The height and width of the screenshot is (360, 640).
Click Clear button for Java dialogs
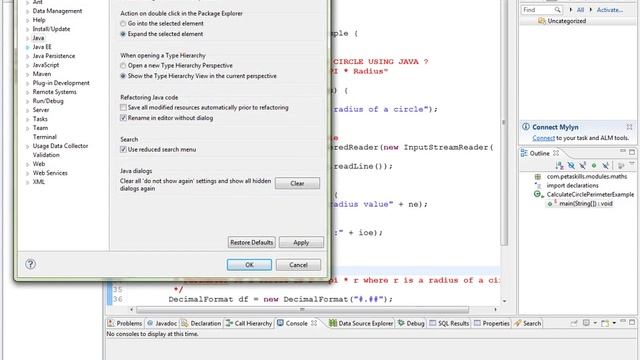click(x=297, y=183)
